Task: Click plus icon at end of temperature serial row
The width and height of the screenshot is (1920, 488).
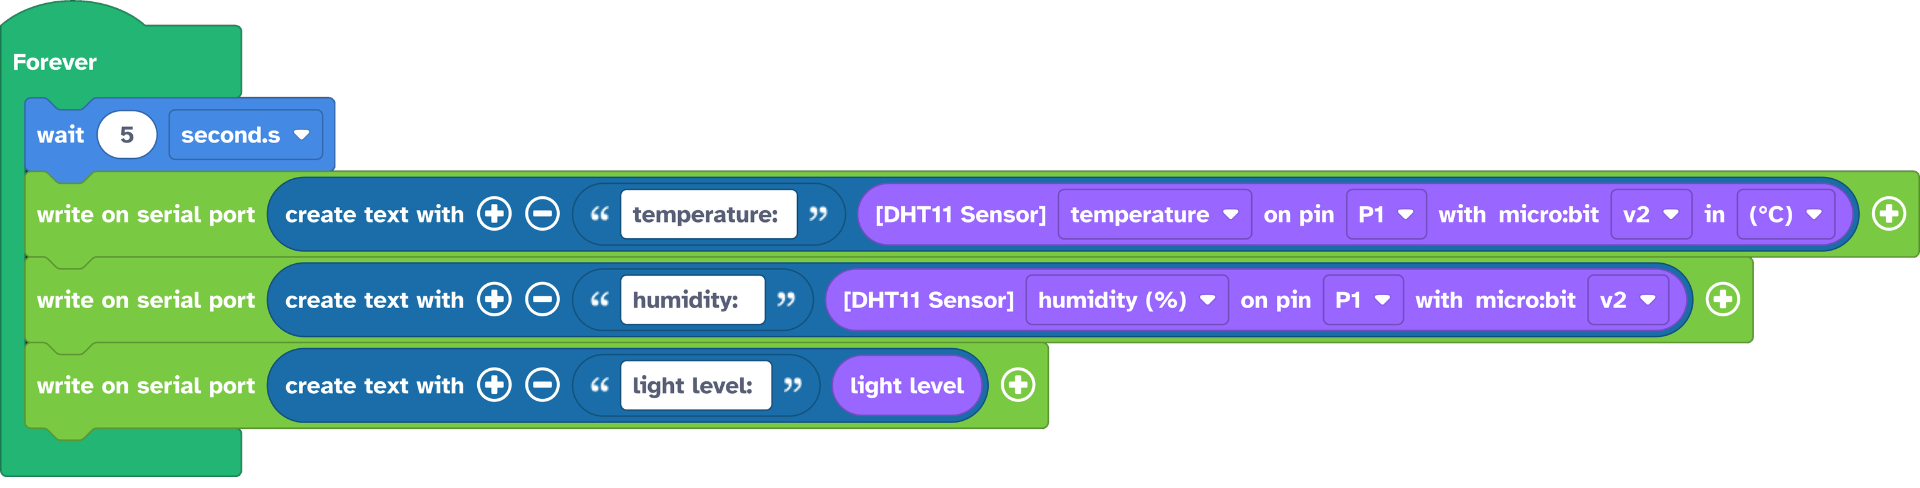Action: pyautogui.click(x=1888, y=214)
